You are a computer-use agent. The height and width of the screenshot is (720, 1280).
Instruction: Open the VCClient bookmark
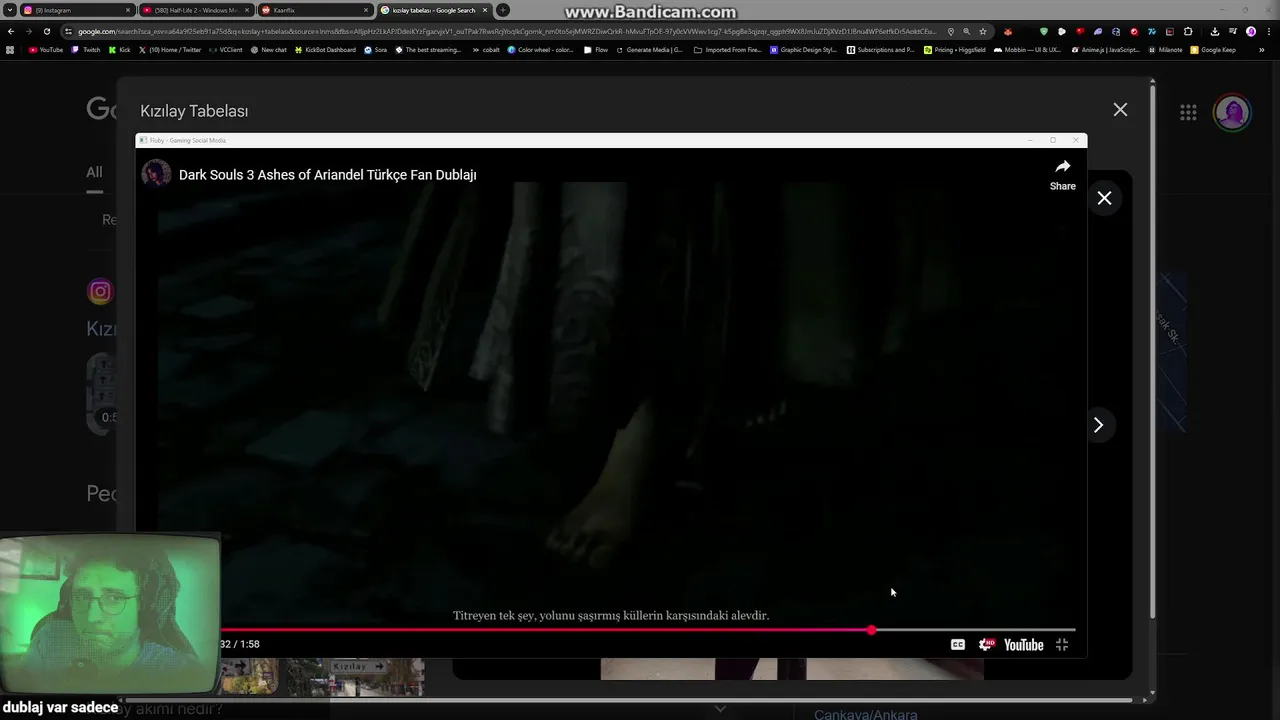[226, 50]
